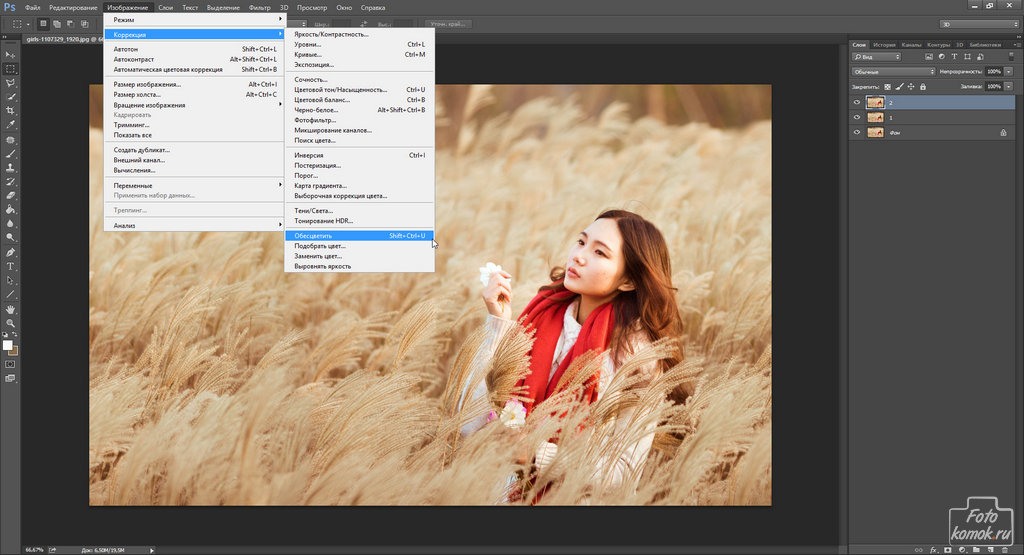Click the foreground color swatch
The image size is (1024, 555).
pyautogui.click(x=8, y=345)
